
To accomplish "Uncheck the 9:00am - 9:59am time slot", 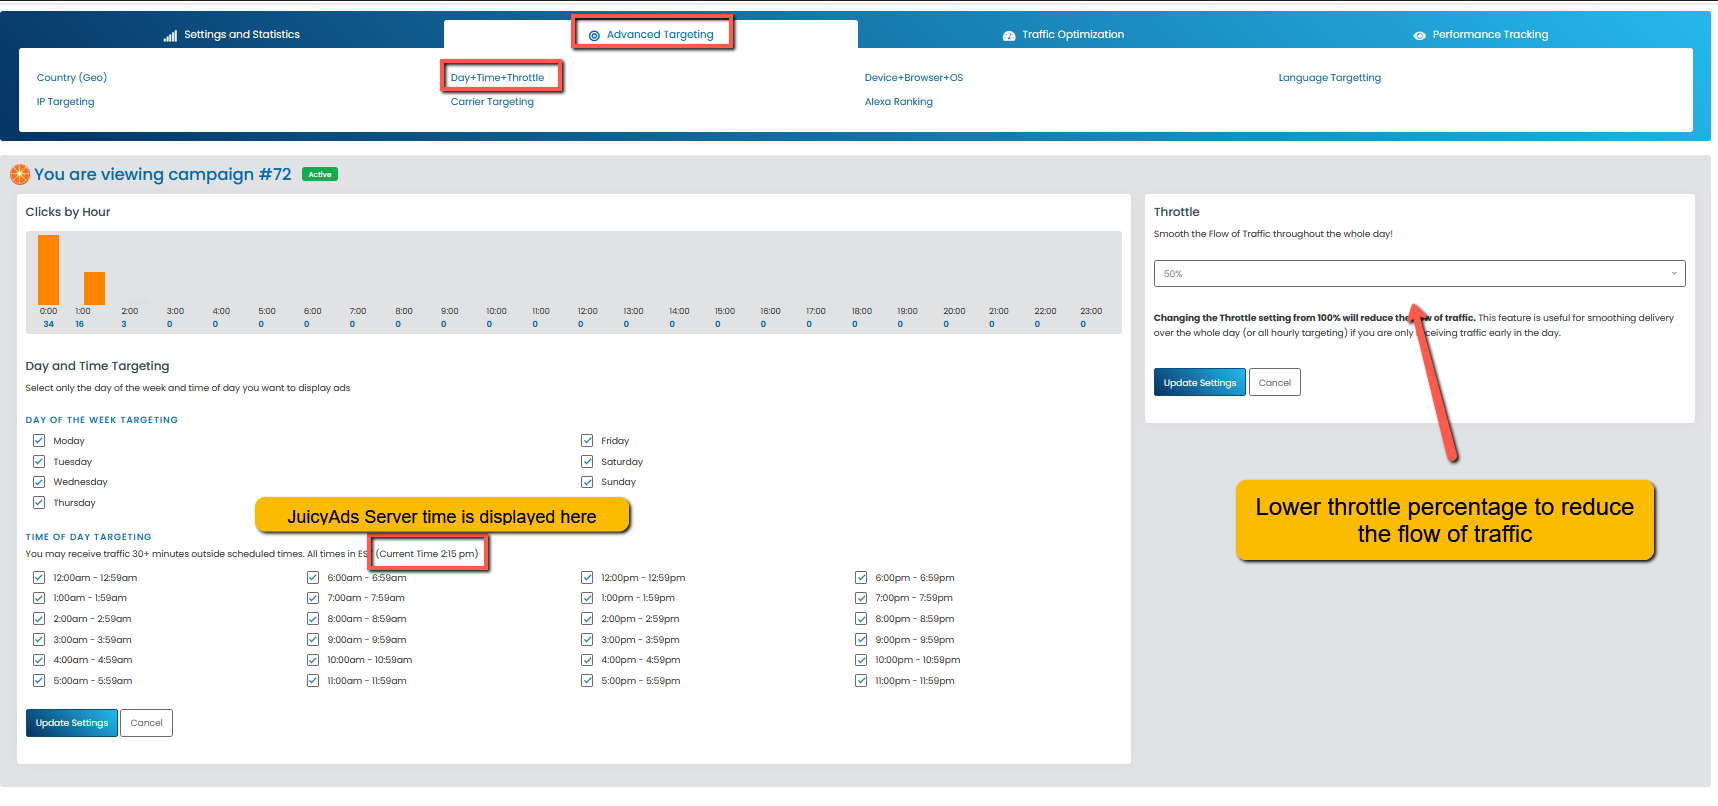I will [x=313, y=640].
